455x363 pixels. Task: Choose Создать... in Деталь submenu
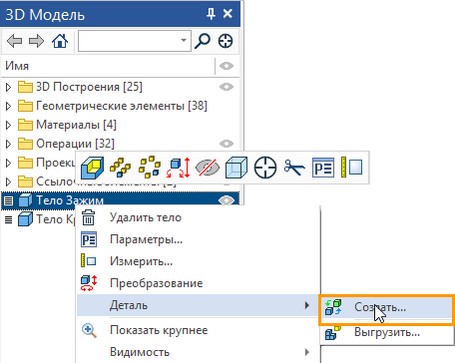pos(387,307)
